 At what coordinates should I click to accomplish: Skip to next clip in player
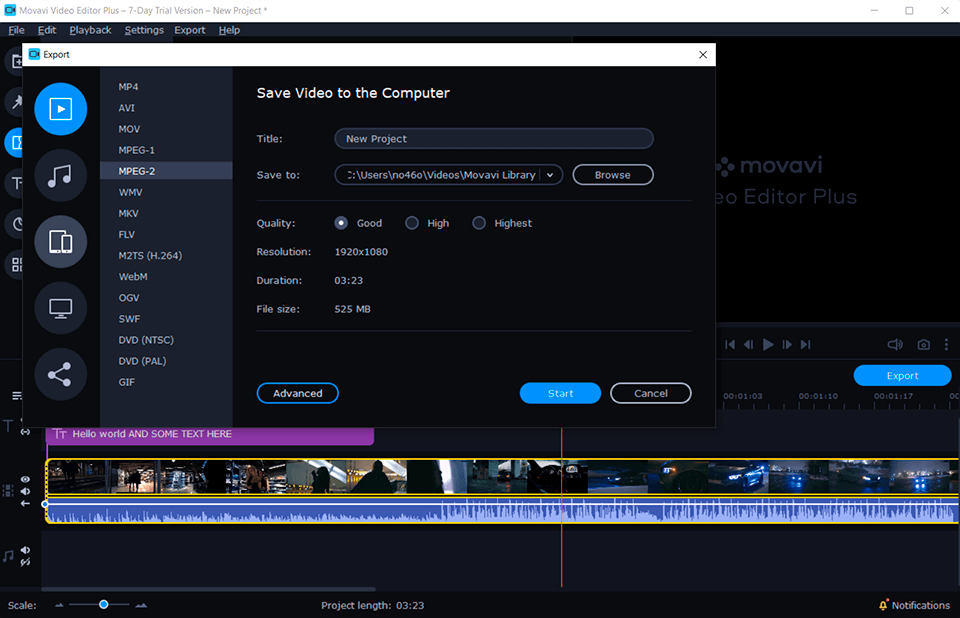click(806, 344)
